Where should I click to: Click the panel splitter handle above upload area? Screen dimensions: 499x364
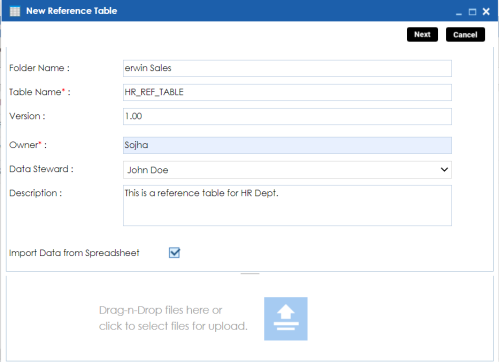tap(250, 273)
